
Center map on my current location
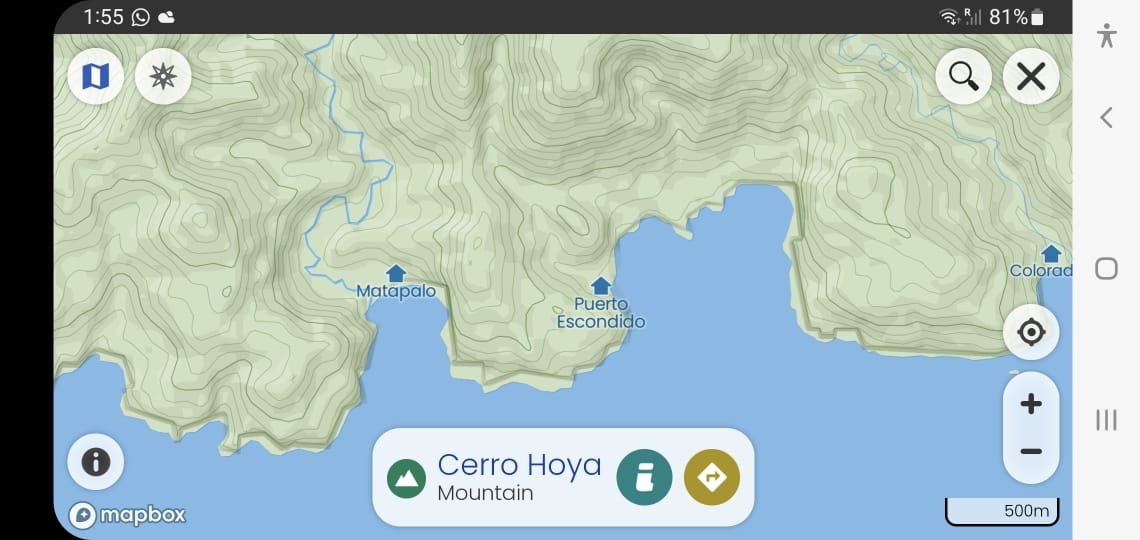coord(1031,332)
